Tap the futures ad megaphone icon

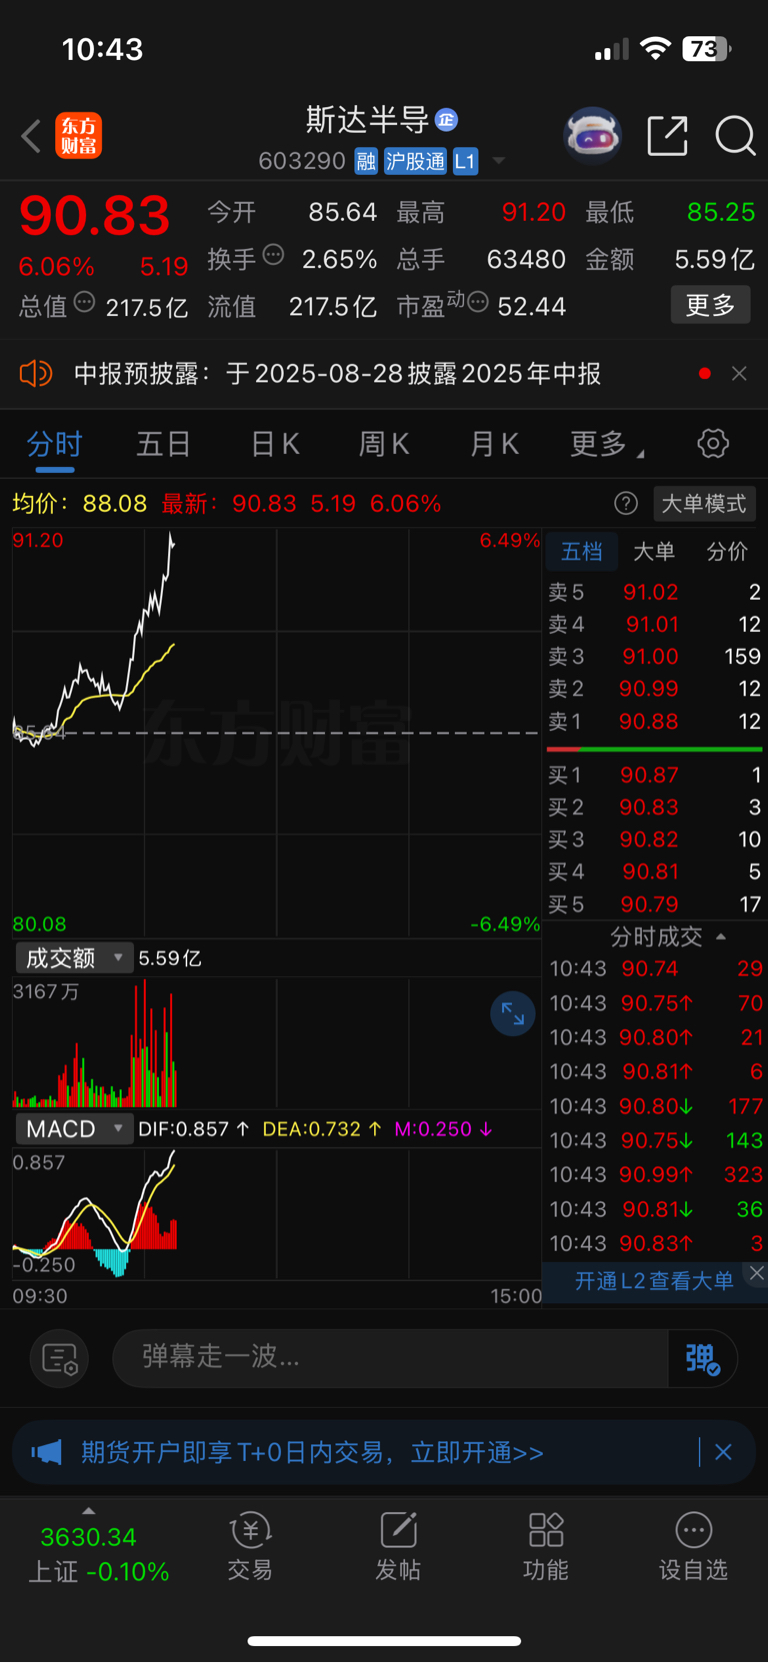tap(47, 1452)
